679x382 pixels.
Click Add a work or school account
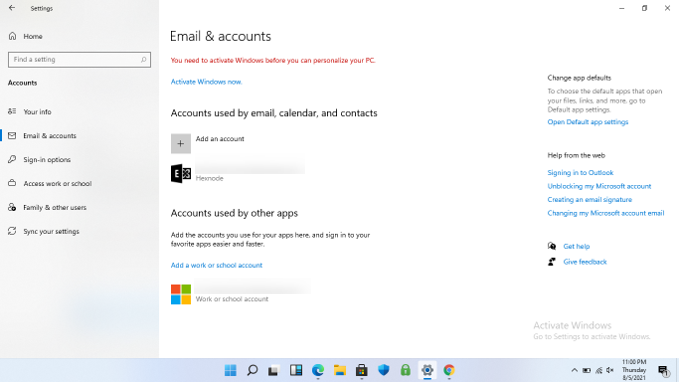click(x=217, y=265)
